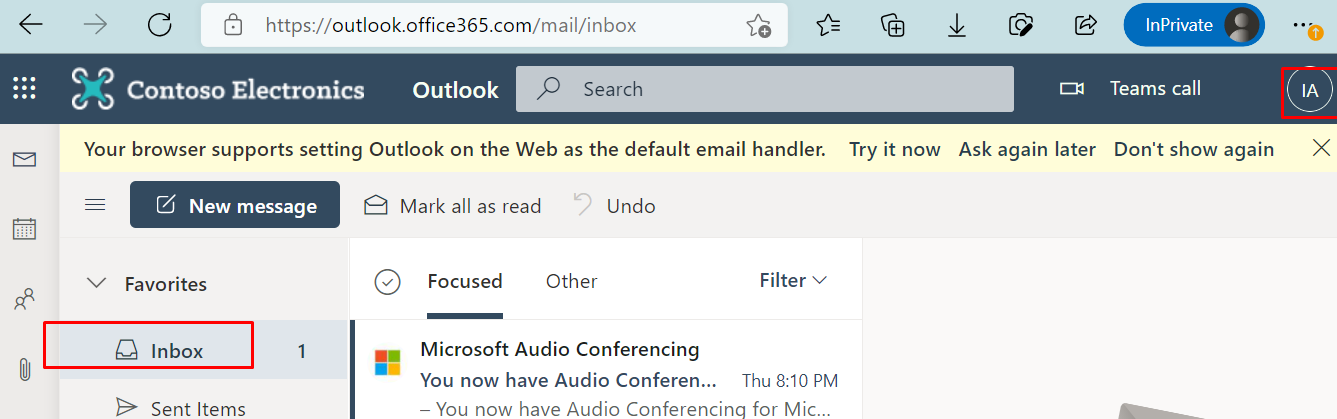Toggle the navigation pane hamburger button
1337x419 pixels.
pos(95,205)
